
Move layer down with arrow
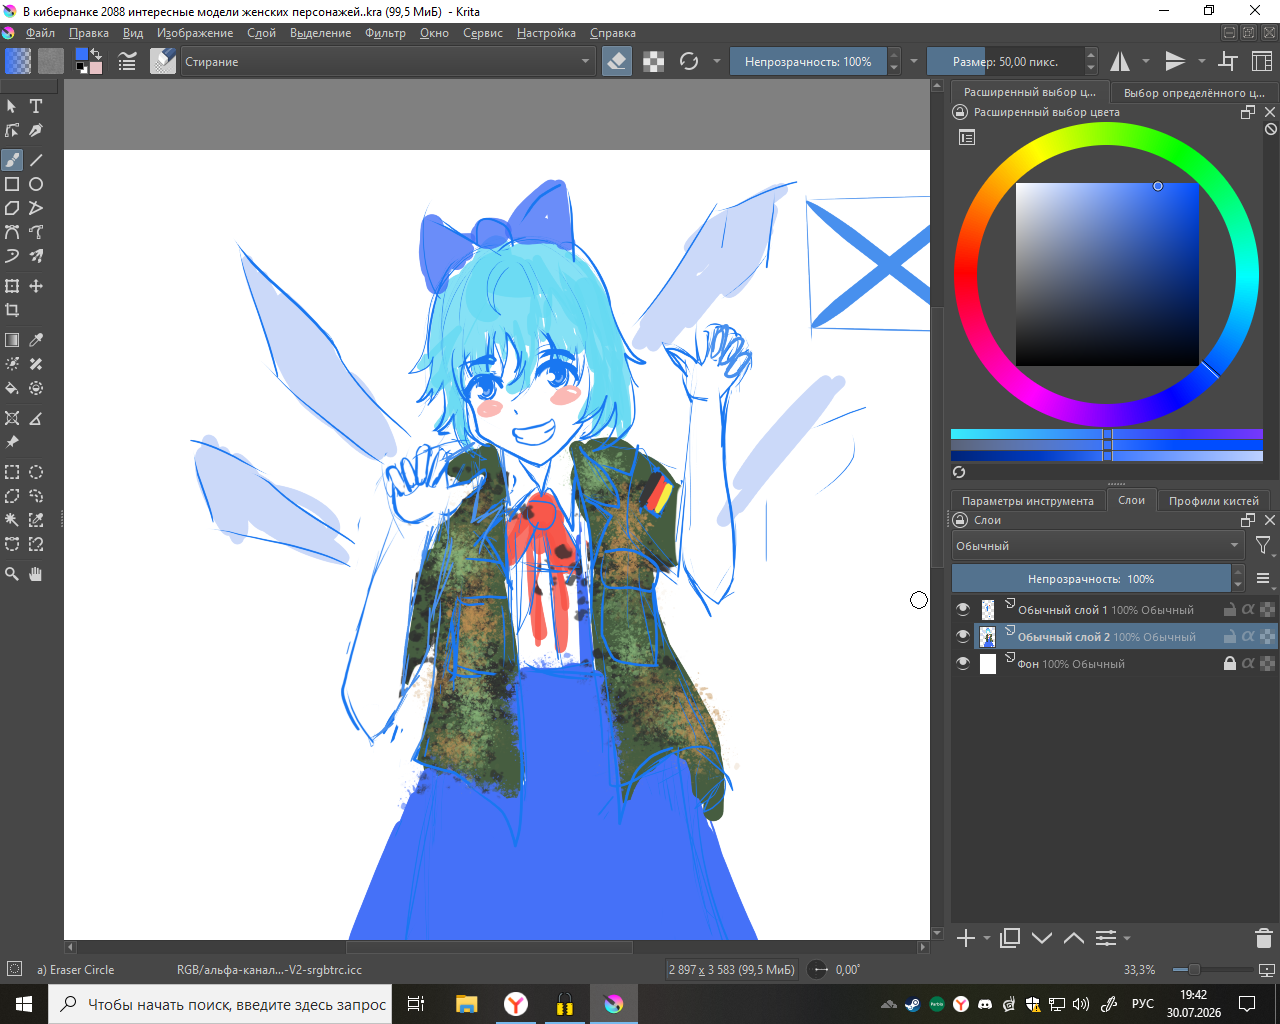[1042, 938]
